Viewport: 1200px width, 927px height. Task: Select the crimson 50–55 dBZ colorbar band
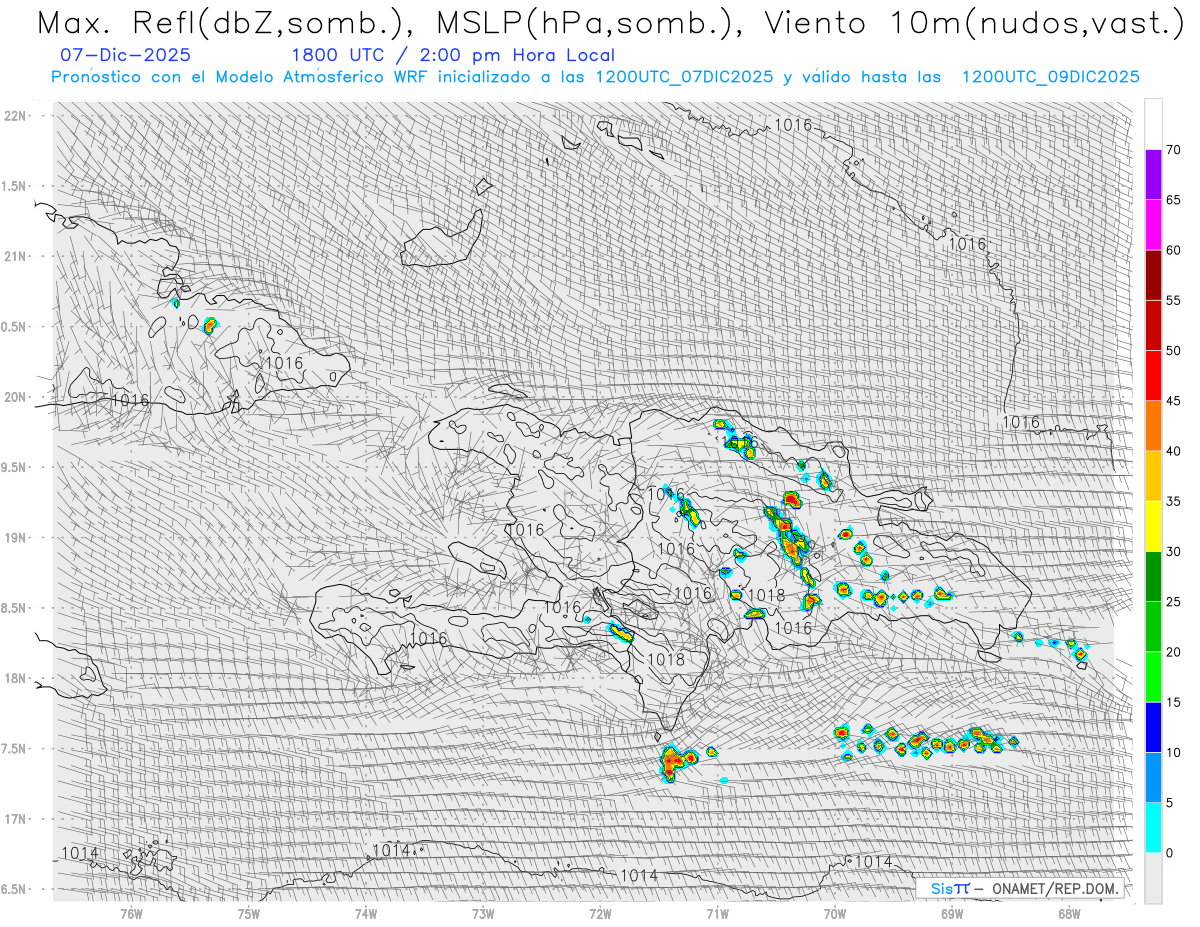tap(1153, 325)
